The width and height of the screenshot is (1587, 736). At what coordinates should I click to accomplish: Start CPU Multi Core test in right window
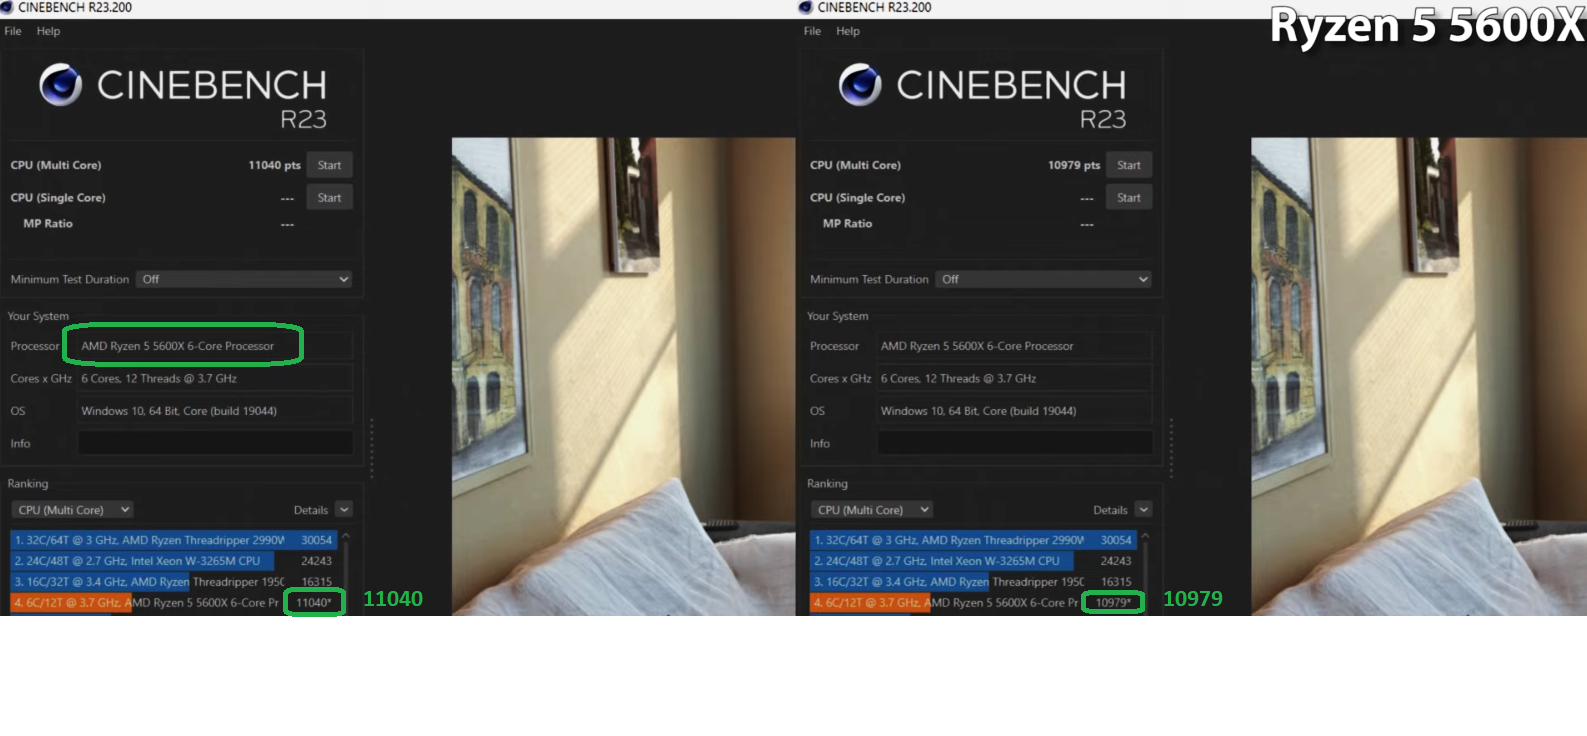click(x=1129, y=165)
